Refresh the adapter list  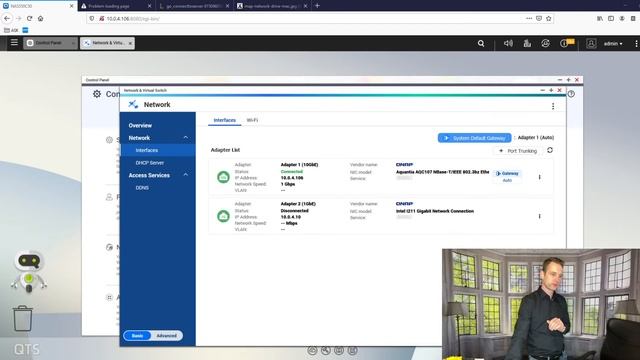pyautogui.click(x=550, y=150)
